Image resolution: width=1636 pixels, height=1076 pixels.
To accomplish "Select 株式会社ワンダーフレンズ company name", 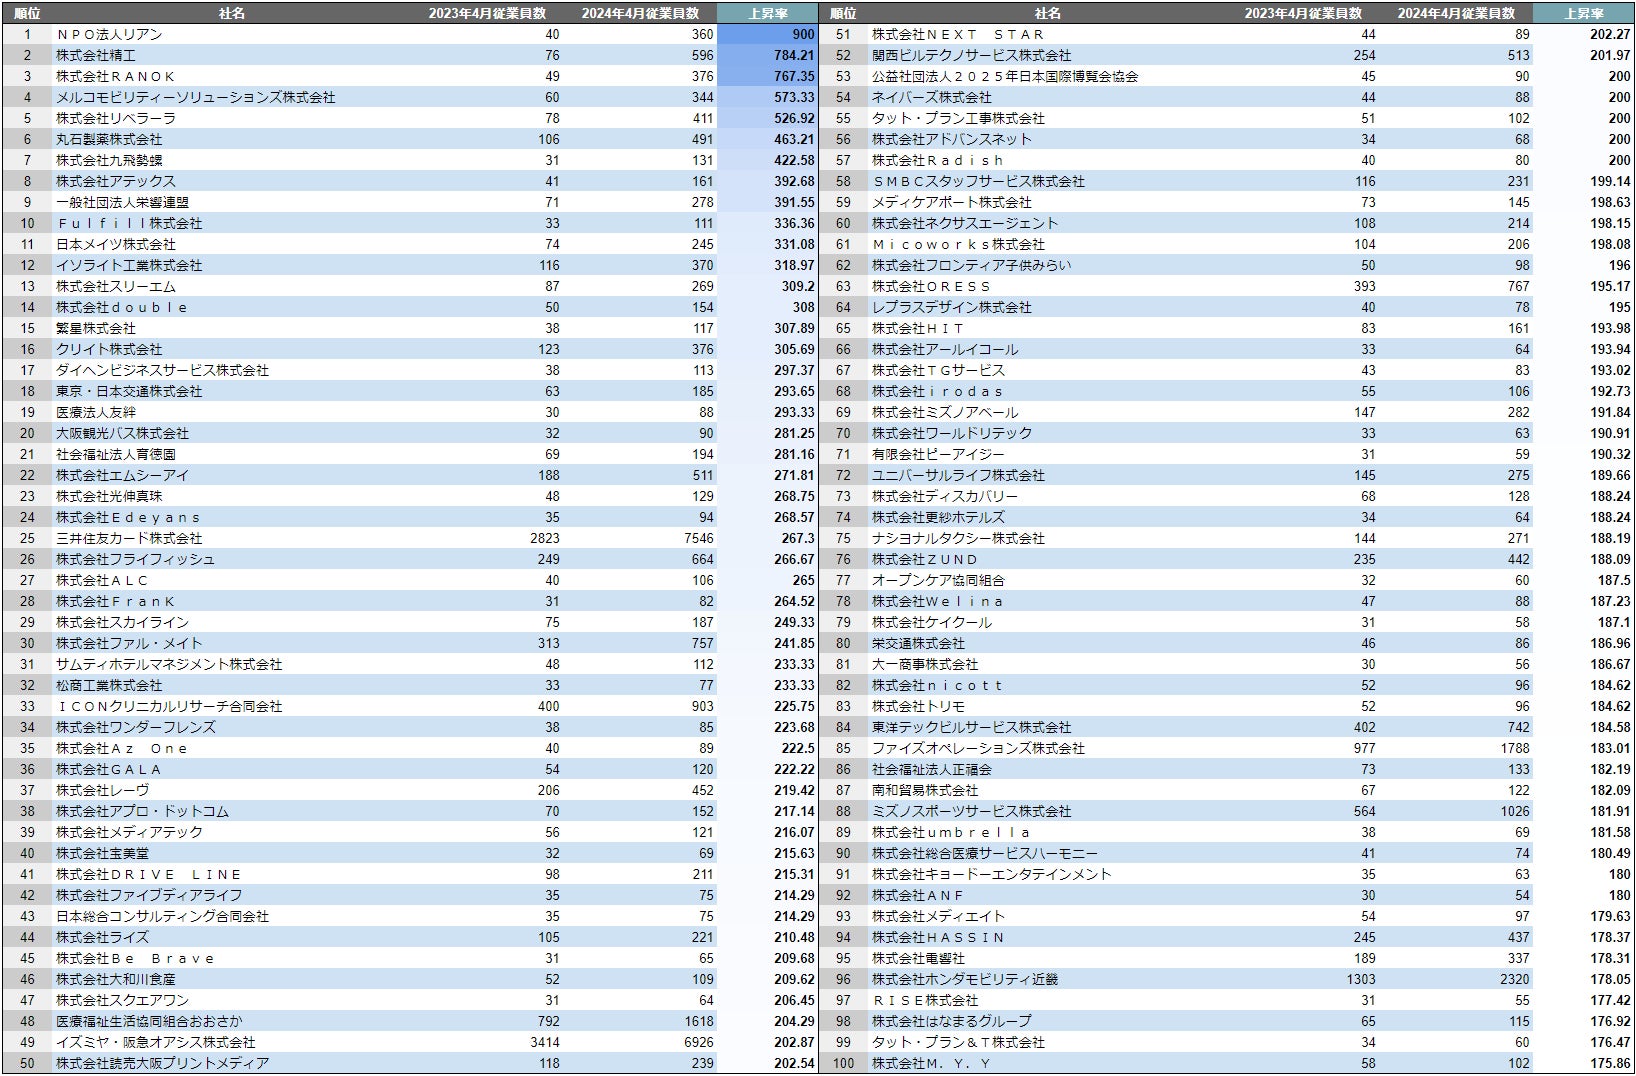I will pyautogui.click(x=136, y=727).
